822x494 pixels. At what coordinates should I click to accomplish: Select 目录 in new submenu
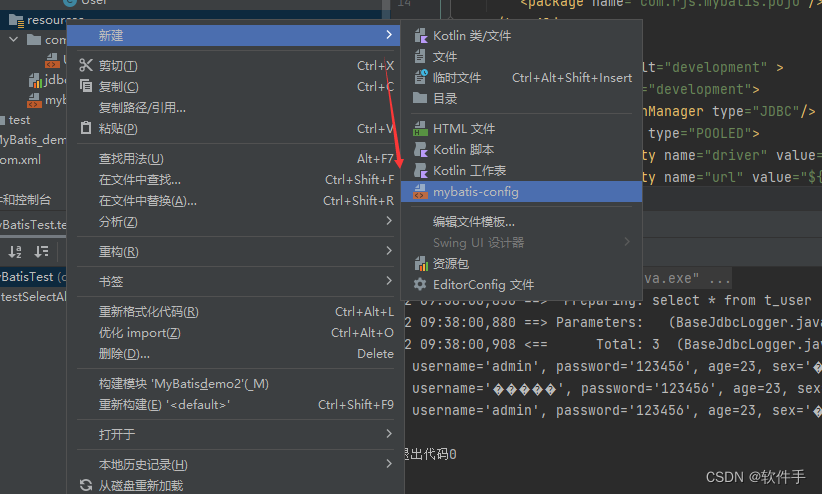tap(522, 99)
